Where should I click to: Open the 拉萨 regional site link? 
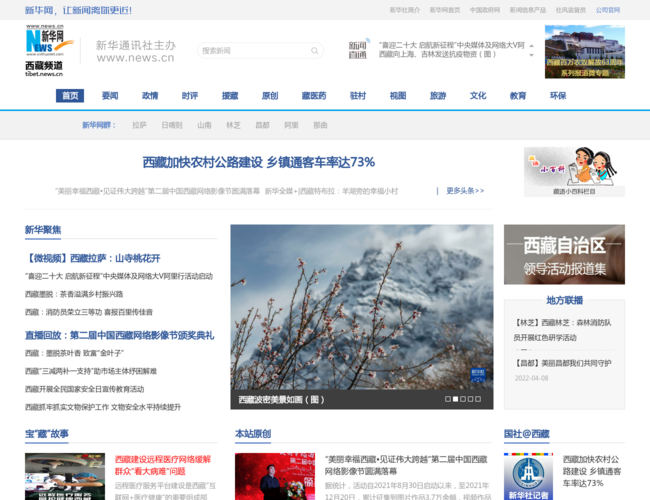click(139, 125)
